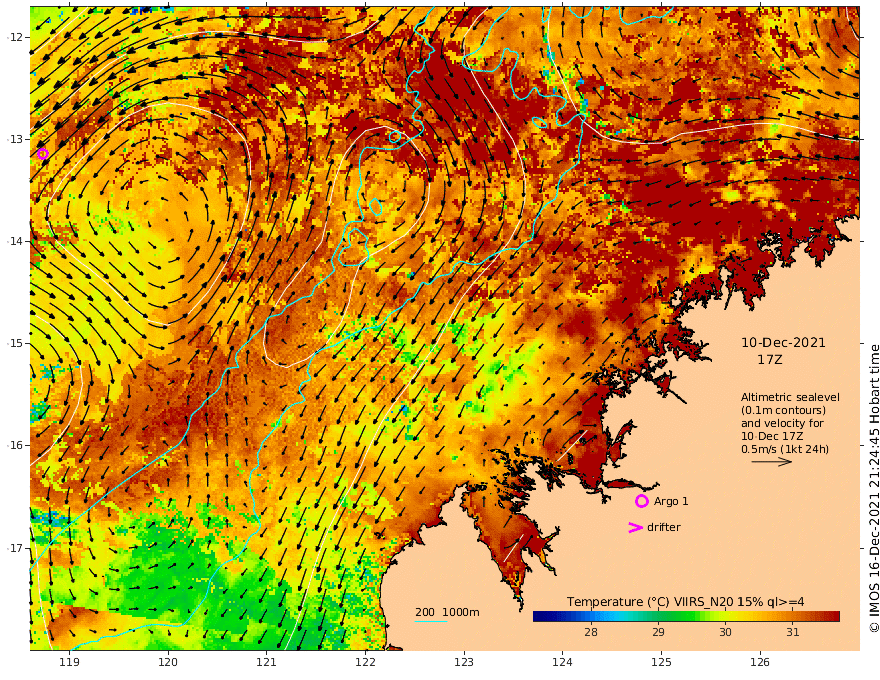Click the IMOS copyright timestamp text
880x680 pixels.
874,488
